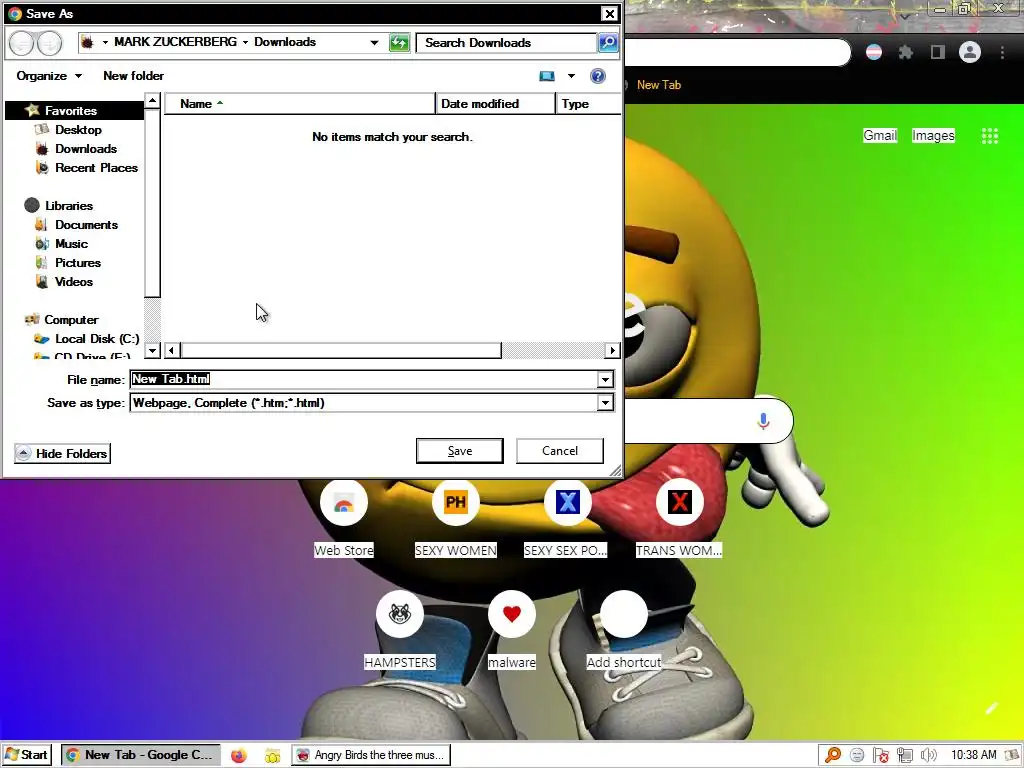Click Hide Folders button
This screenshot has height=768, width=1024.
[x=63, y=453]
